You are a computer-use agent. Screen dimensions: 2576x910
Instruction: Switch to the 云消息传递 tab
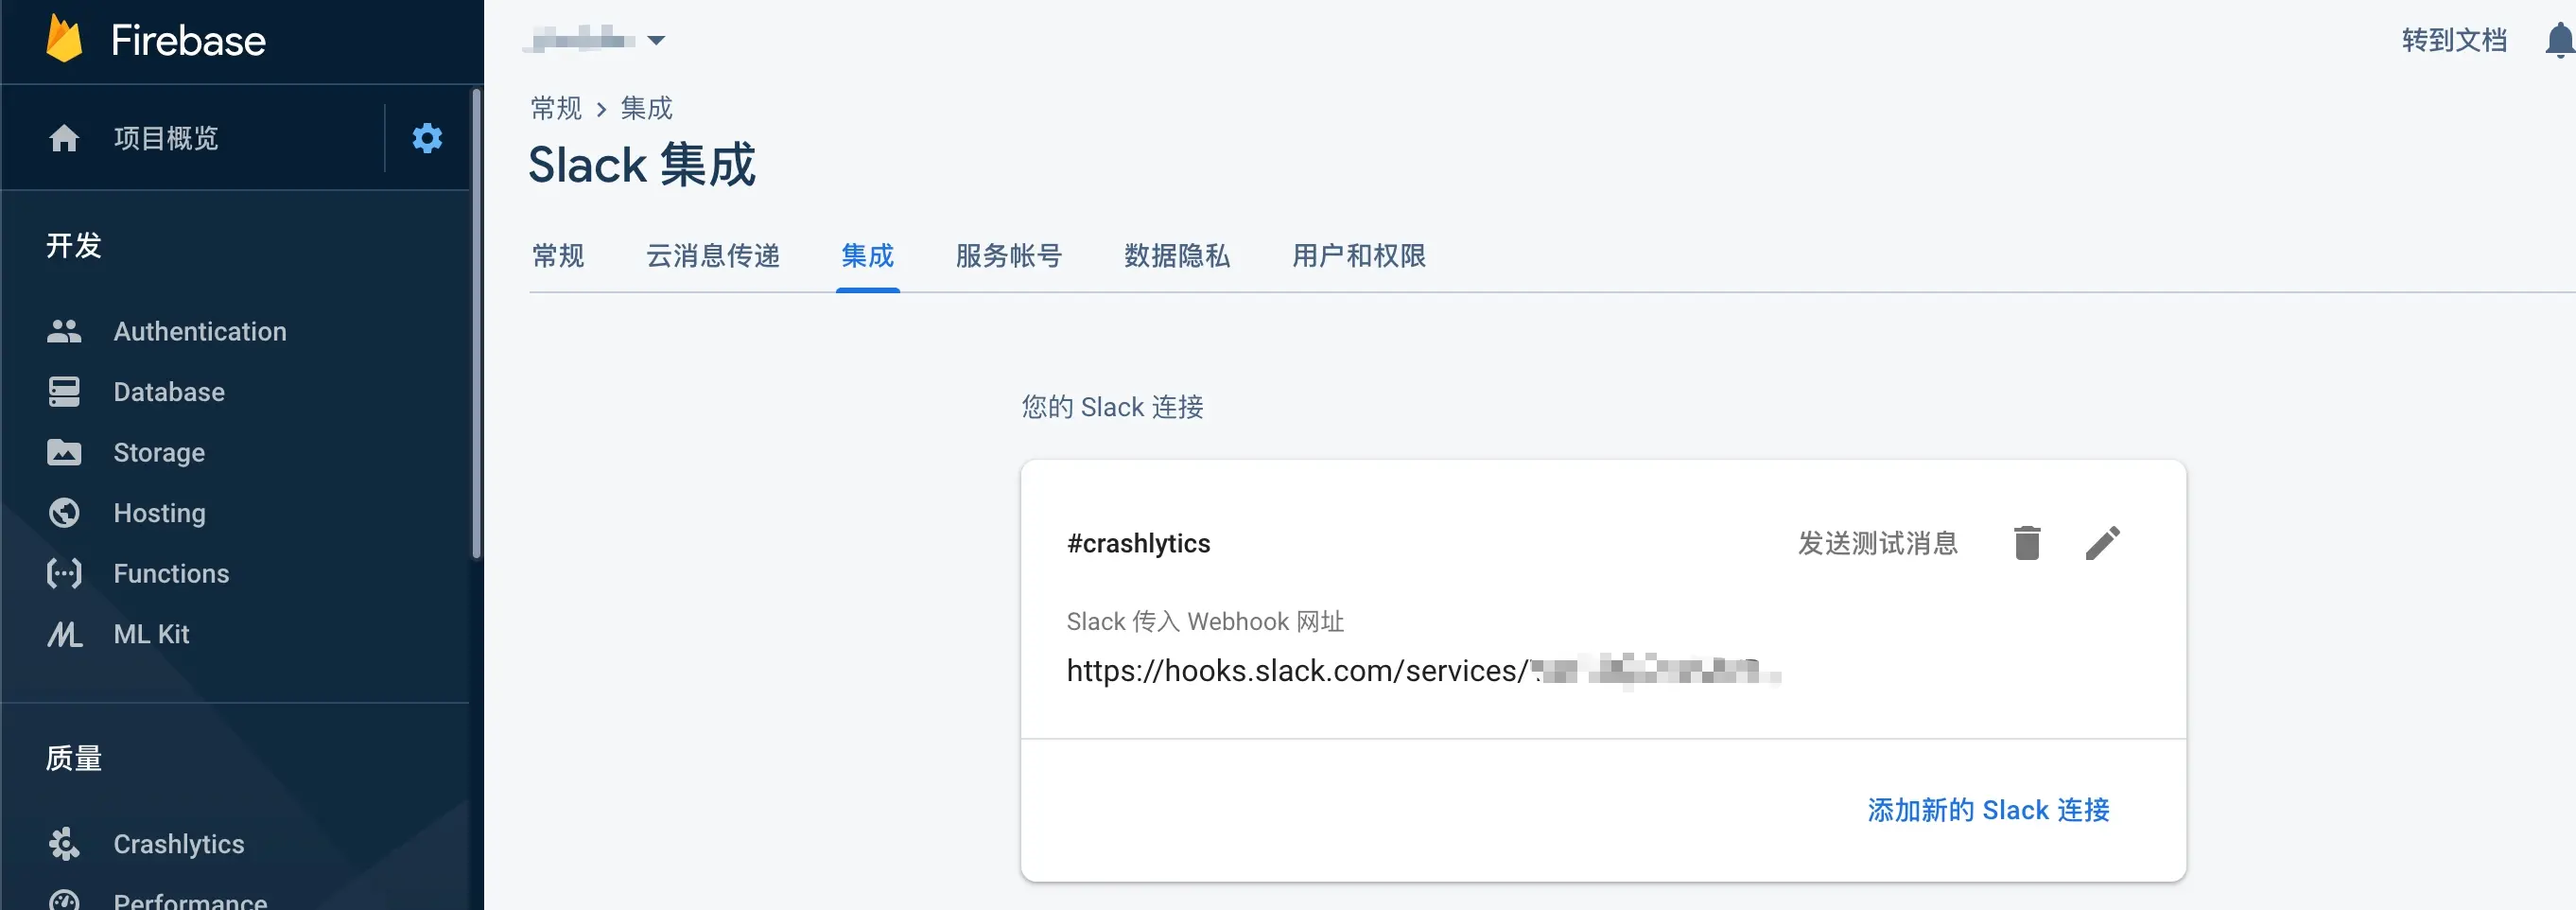[x=713, y=256]
